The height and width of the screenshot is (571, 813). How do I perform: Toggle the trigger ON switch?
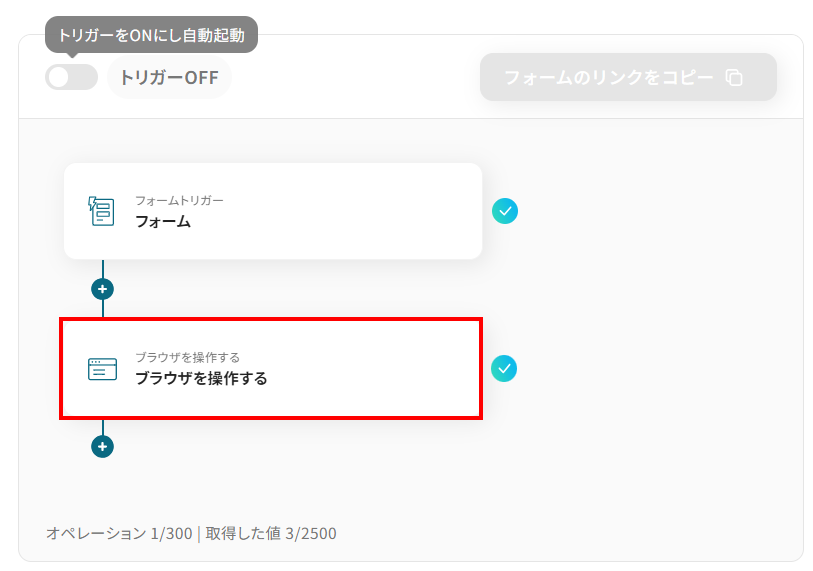pos(71,77)
